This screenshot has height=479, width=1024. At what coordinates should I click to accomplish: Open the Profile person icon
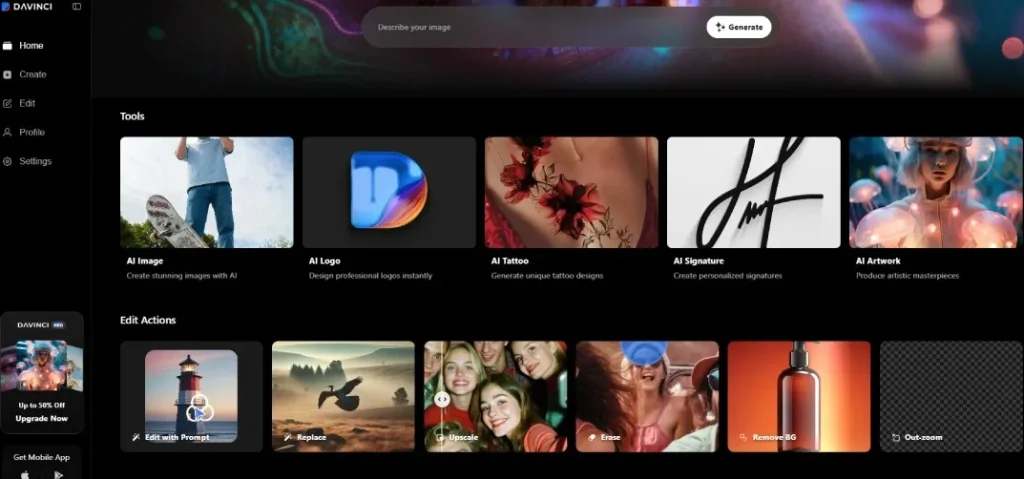point(8,133)
